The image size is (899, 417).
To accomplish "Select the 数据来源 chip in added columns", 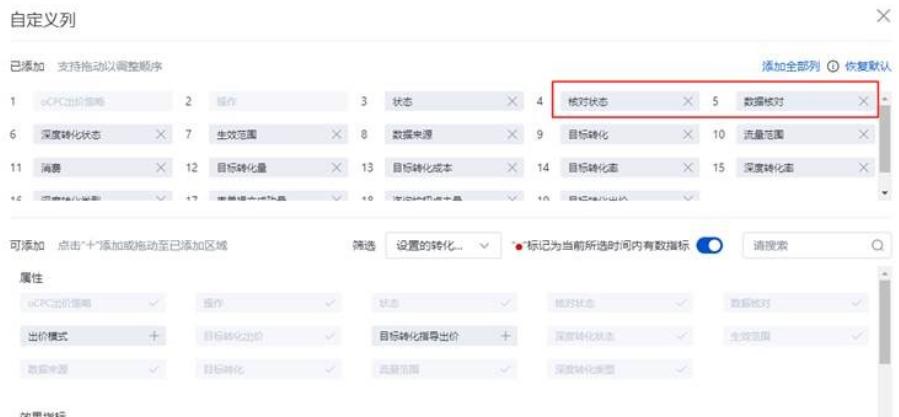I will coord(454,135).
